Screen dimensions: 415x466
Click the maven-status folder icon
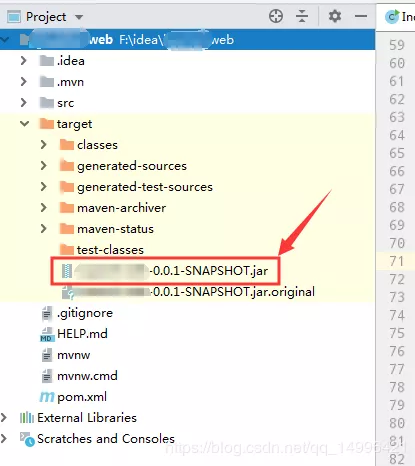[67, 229]
